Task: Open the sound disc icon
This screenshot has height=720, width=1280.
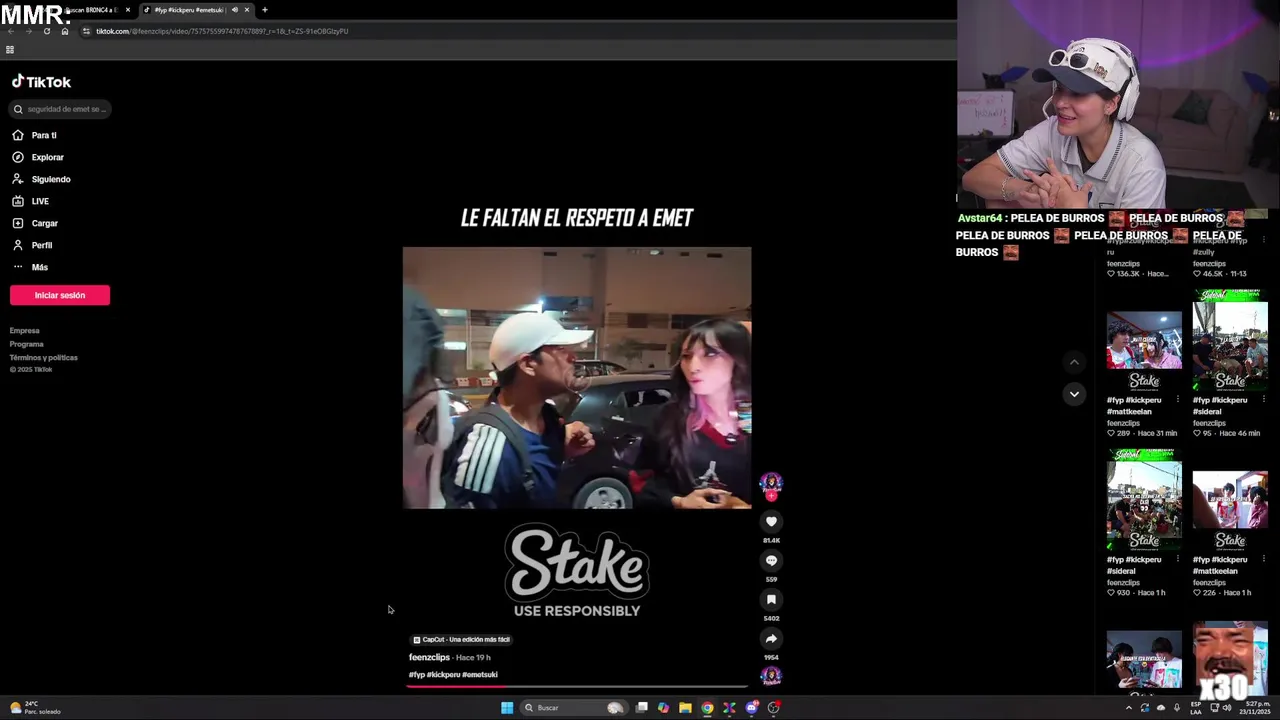Action: point(771,676)
